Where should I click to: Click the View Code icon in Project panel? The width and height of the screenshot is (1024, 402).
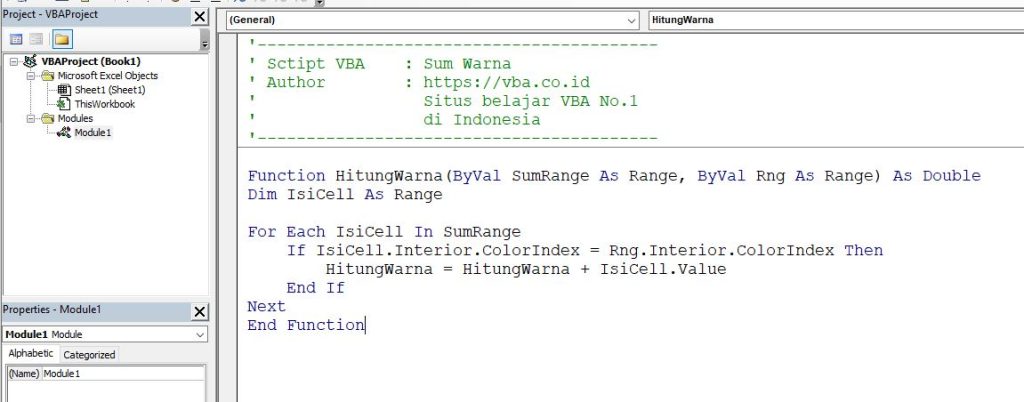16,39
